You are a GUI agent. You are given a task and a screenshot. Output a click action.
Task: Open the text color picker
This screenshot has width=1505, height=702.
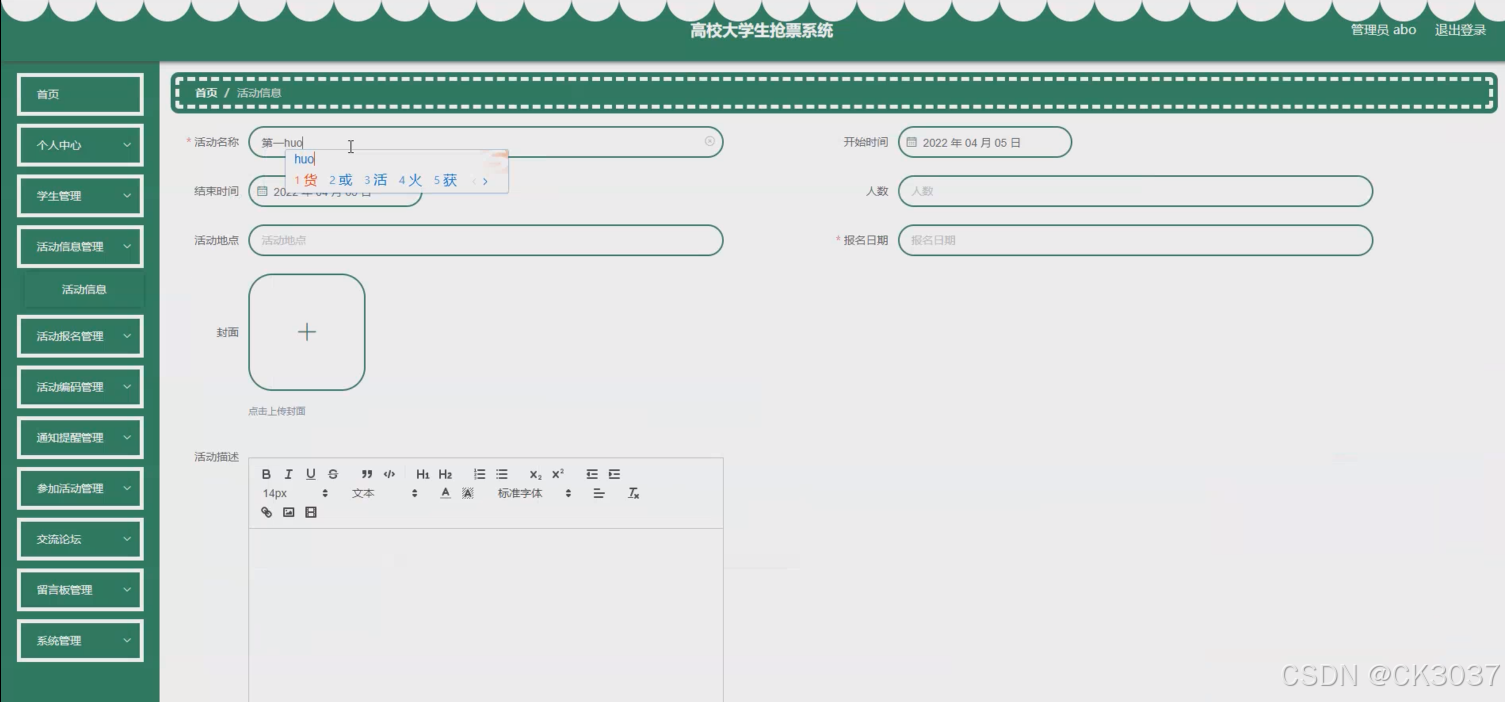click(445, 493)
